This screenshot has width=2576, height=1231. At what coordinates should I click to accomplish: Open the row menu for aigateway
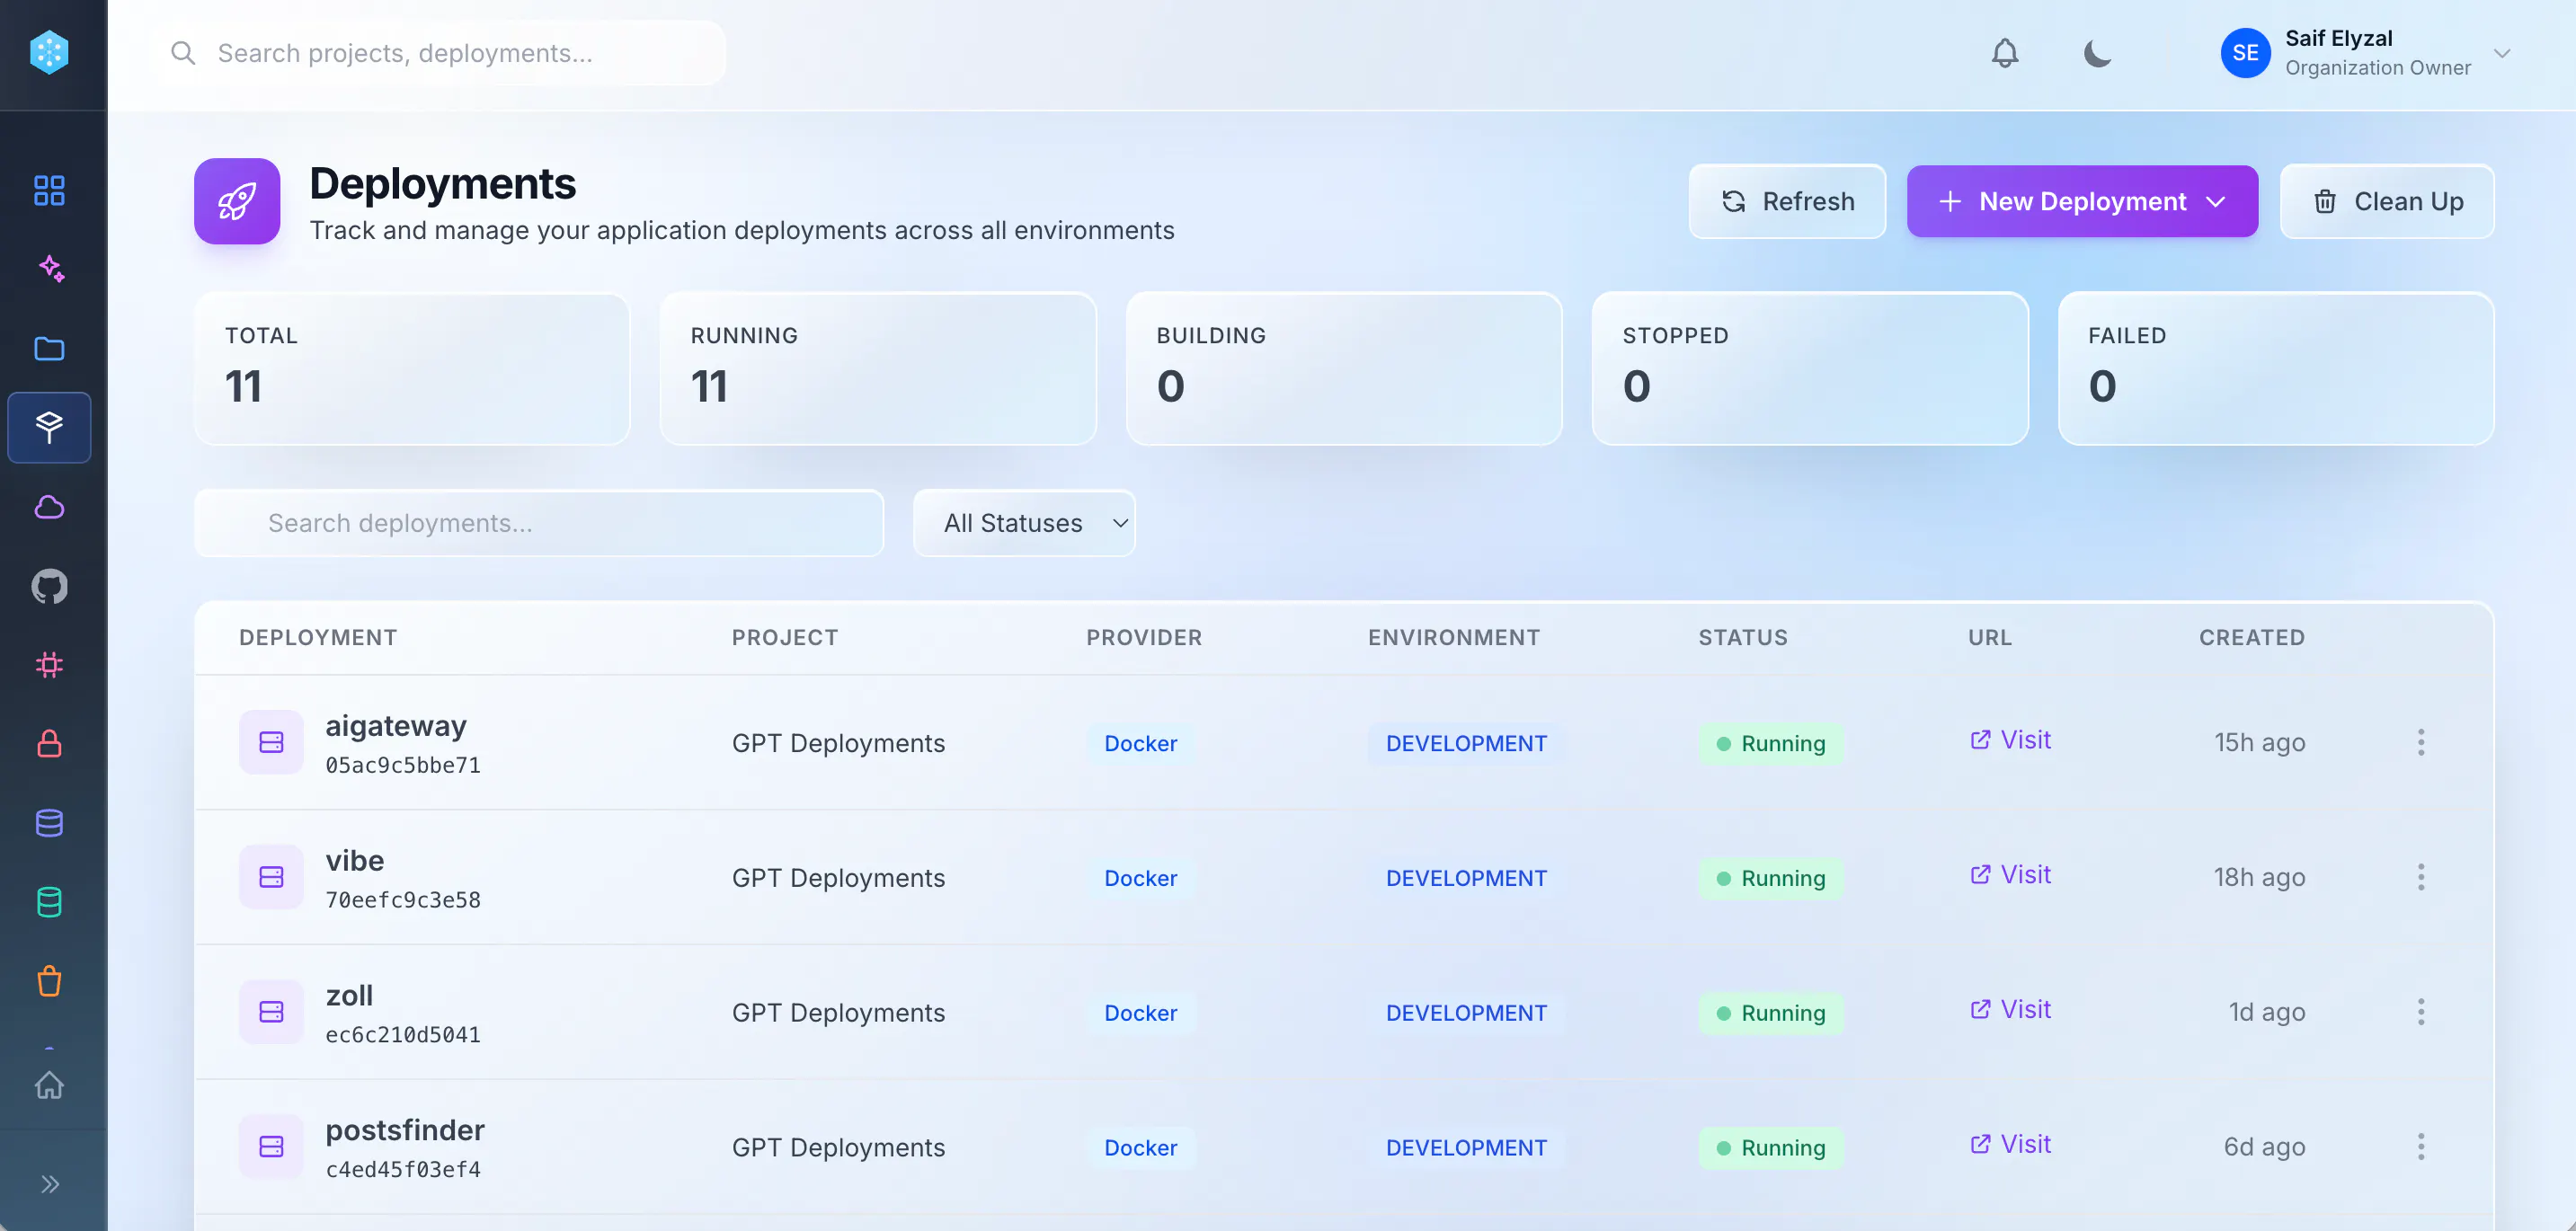point(2421,742)
